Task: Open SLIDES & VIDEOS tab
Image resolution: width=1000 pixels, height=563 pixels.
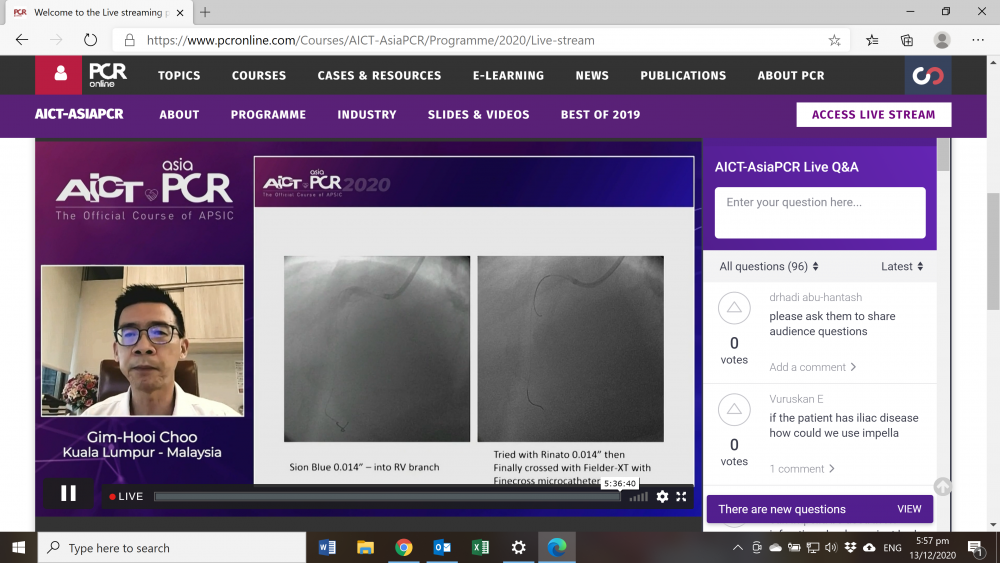Action: pos(478,115)
